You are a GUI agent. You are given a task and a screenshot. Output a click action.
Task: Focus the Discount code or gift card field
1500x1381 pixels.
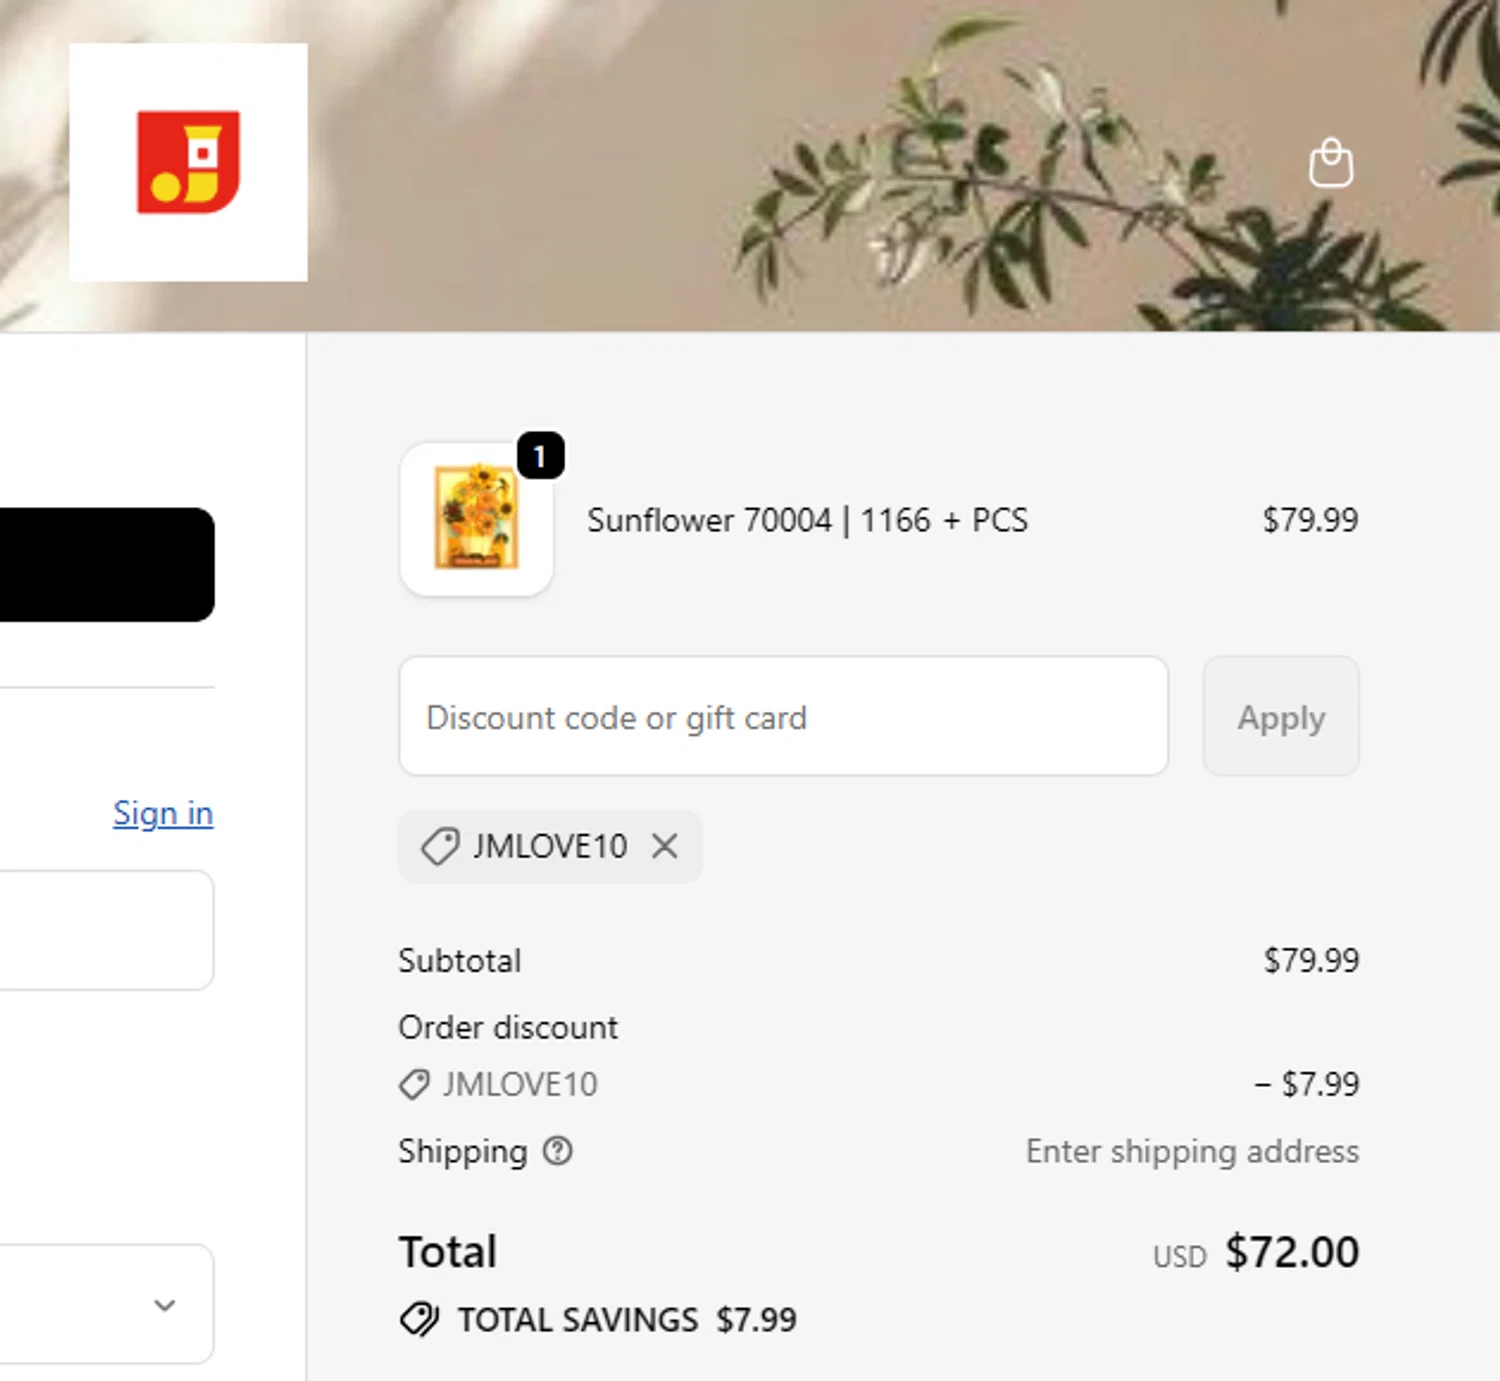coord(783,717)
